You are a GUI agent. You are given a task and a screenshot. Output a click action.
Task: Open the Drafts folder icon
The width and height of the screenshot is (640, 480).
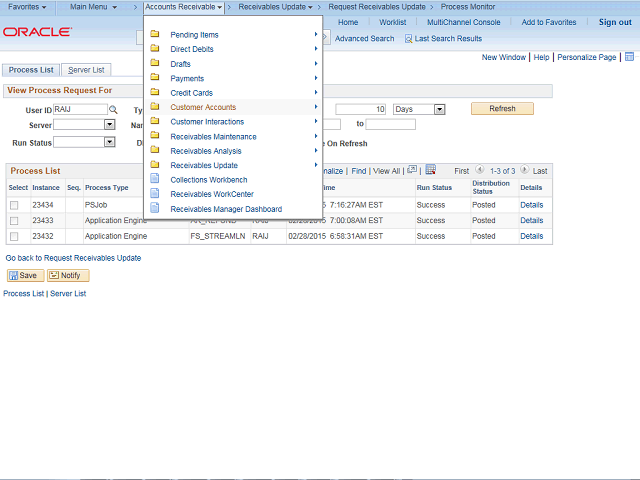point(155,63)
